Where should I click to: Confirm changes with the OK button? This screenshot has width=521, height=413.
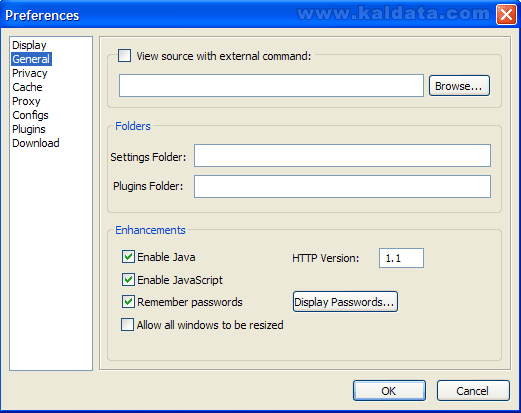(389, 390)
